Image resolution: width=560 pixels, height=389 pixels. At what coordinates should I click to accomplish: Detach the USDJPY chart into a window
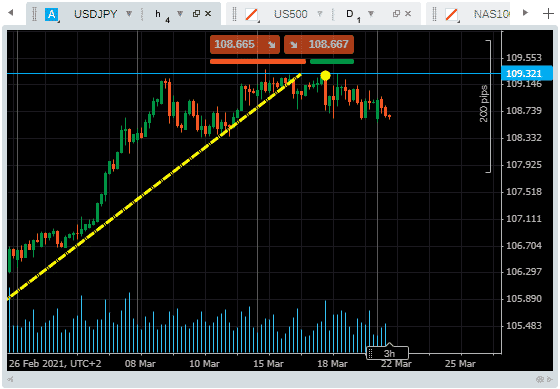click(x=196, y=14)
